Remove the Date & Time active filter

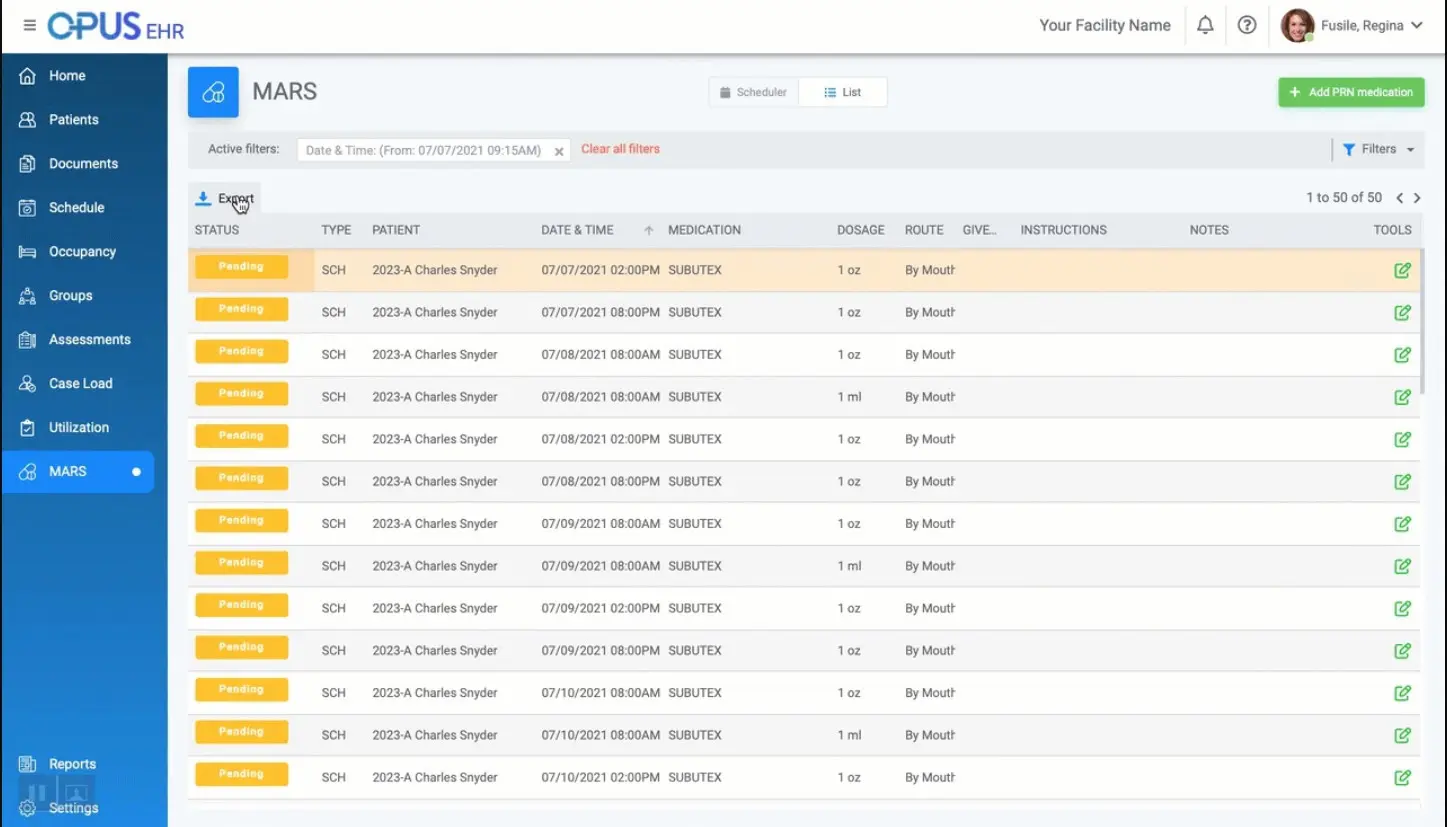558,148
